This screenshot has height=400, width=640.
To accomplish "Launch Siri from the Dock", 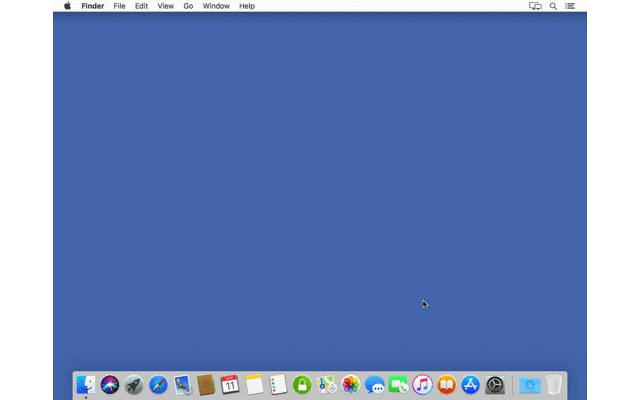I will (x=110, y=384).
